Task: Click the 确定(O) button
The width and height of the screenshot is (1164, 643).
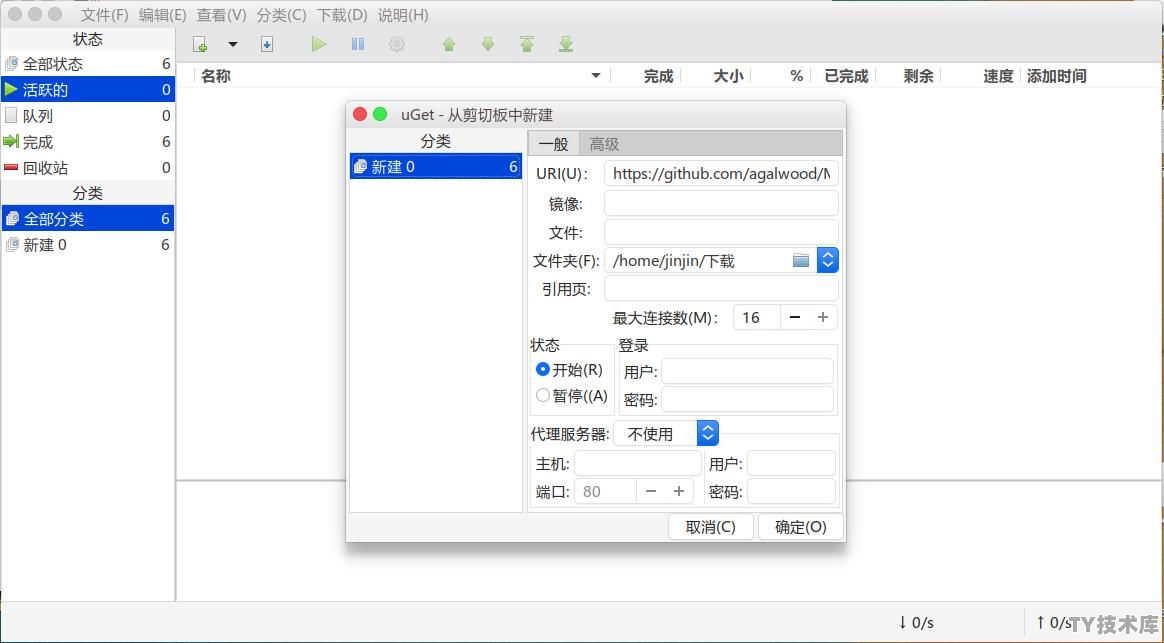Action: click(800, 526)
